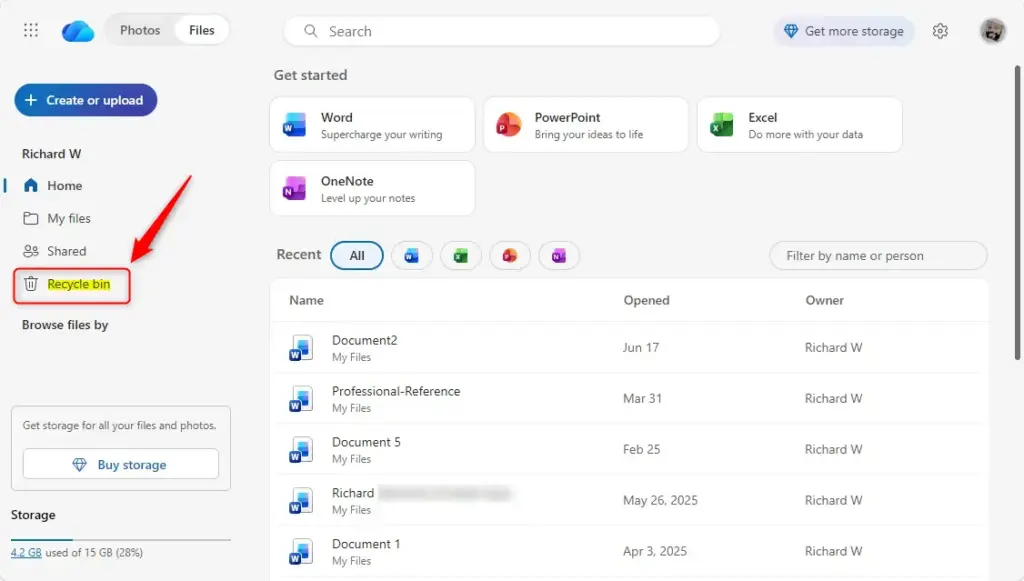Click Word file icon beside Professional-Reference
This screenshot has height=581, width=1024.
tap(301, 399)
